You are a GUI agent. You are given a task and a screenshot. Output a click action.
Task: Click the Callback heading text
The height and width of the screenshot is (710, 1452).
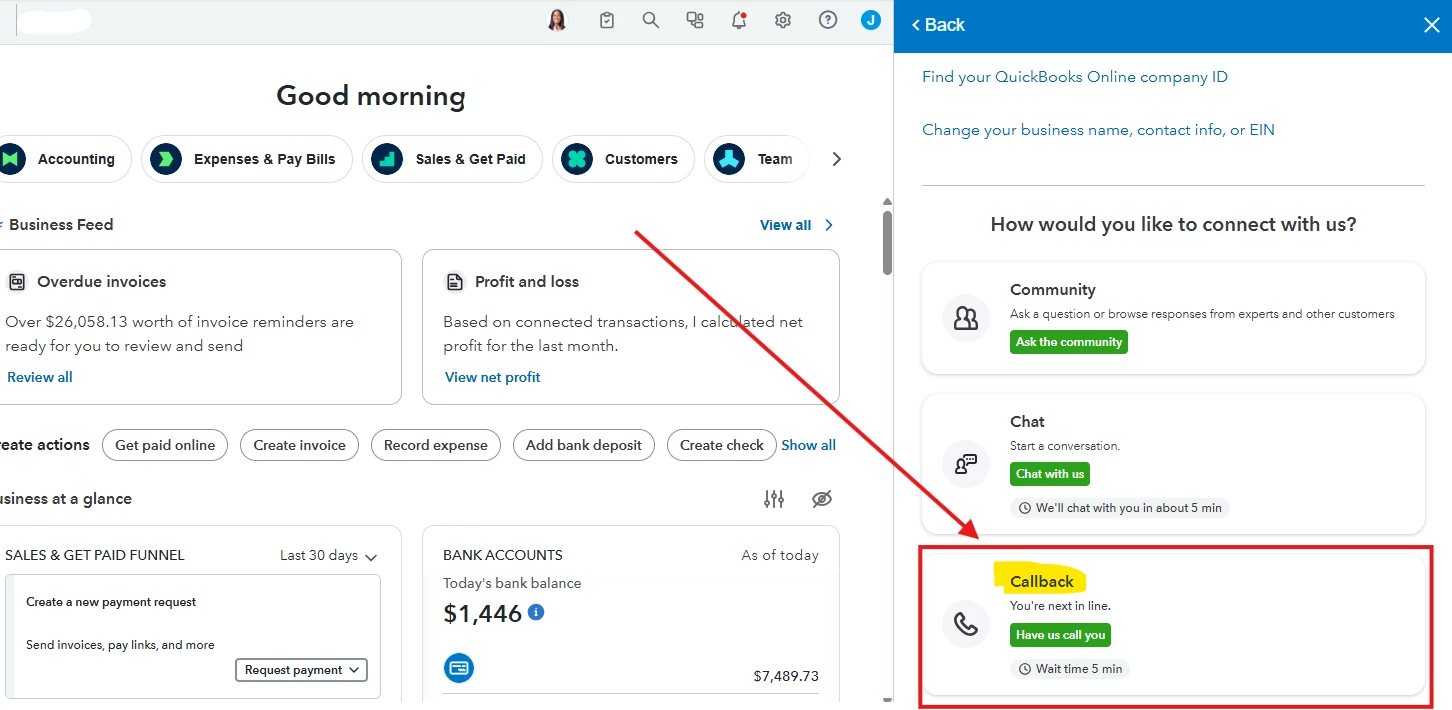click(x=1042, y=581)
